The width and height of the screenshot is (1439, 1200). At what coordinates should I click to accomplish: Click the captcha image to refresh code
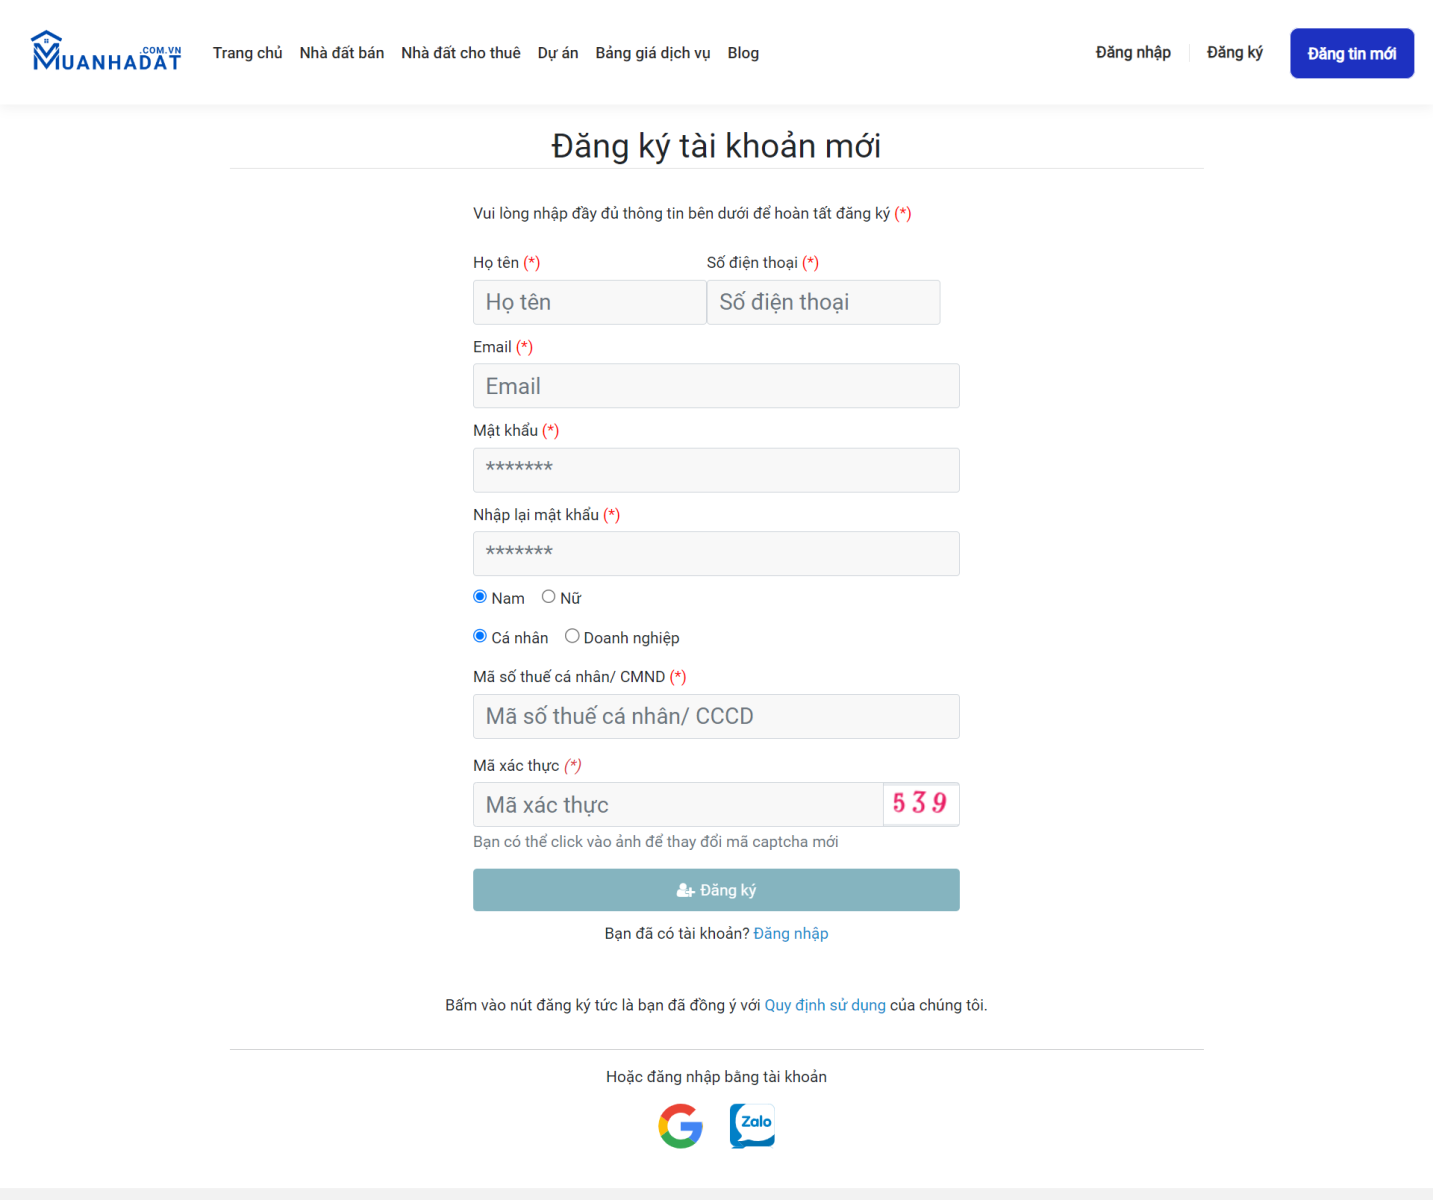(920, 804)
